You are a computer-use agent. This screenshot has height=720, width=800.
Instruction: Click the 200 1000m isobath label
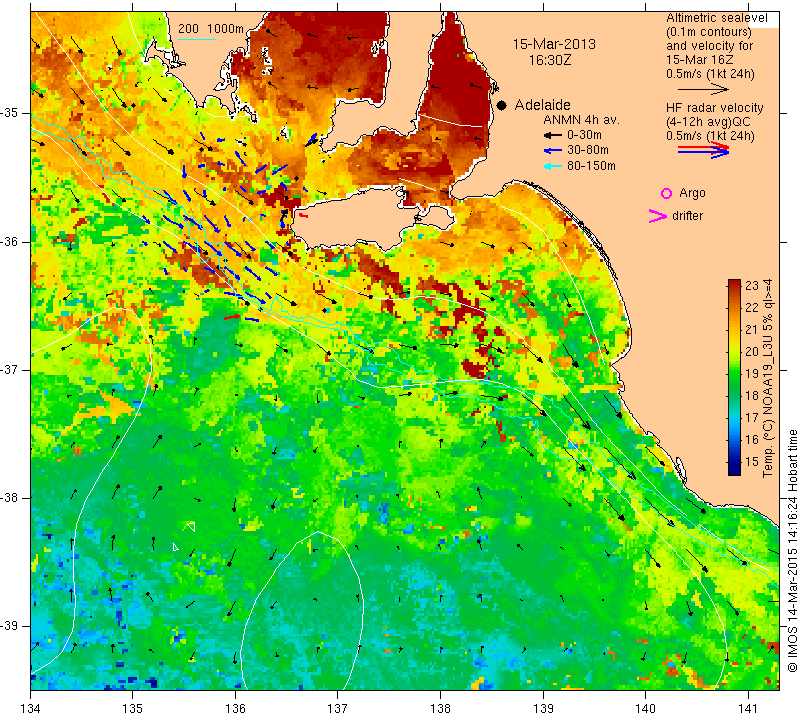click(211, 29)
